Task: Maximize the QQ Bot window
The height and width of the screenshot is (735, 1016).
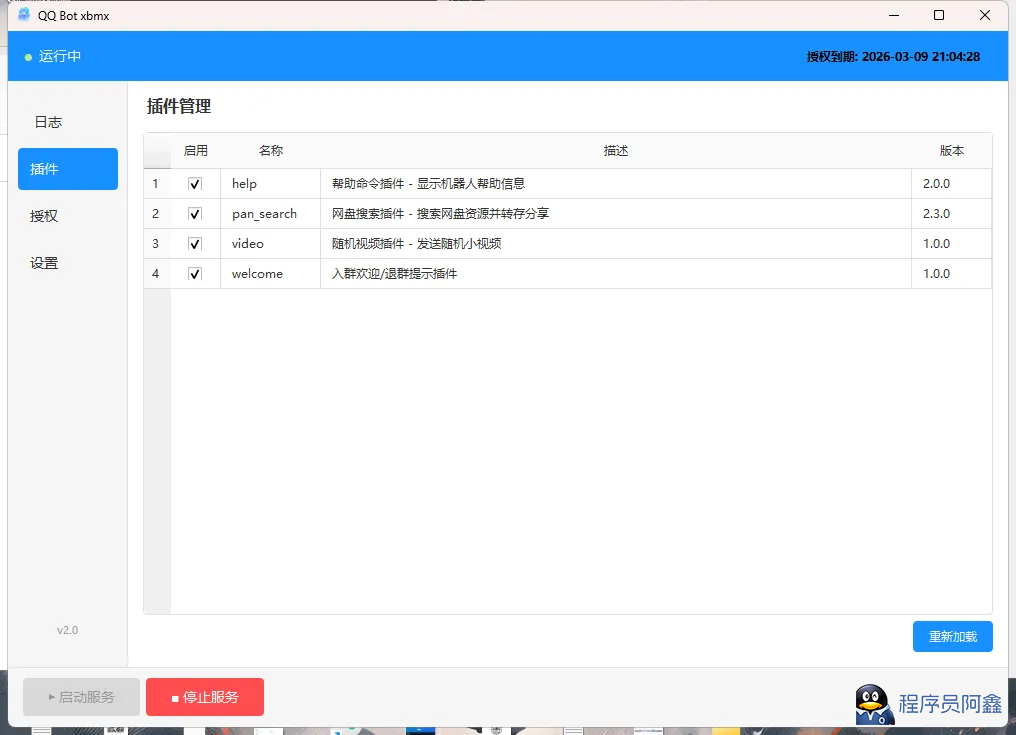Action: [x=938, y=15]
